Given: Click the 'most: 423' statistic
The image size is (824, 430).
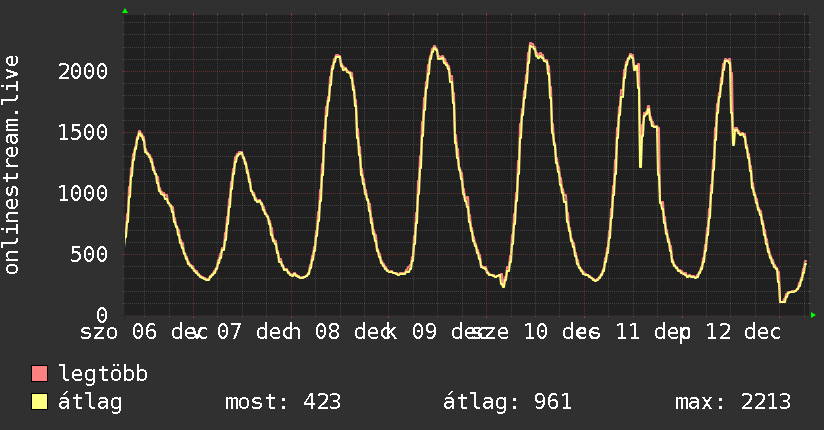Looking at the screenshot, I should (x=283, y=402).
